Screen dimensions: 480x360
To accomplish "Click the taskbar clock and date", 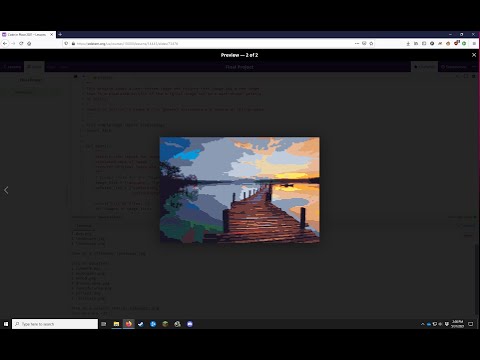I will point(457,324).
